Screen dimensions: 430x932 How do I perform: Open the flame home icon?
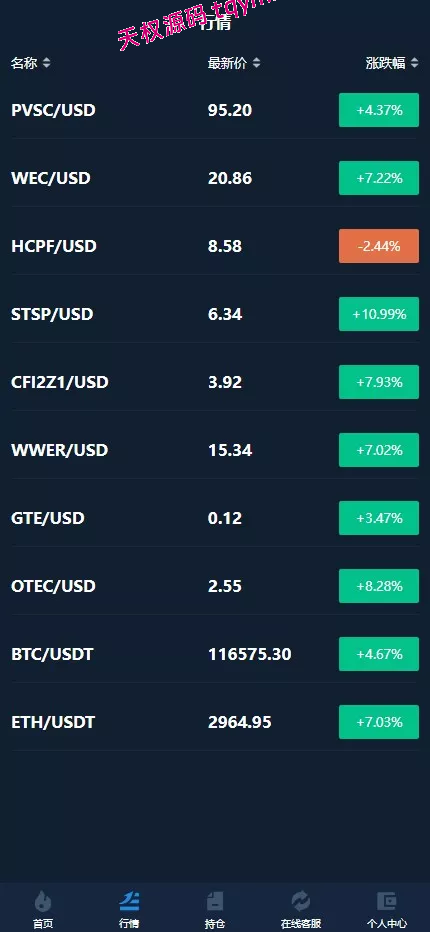pyautogui.click(x=43, y=901)
